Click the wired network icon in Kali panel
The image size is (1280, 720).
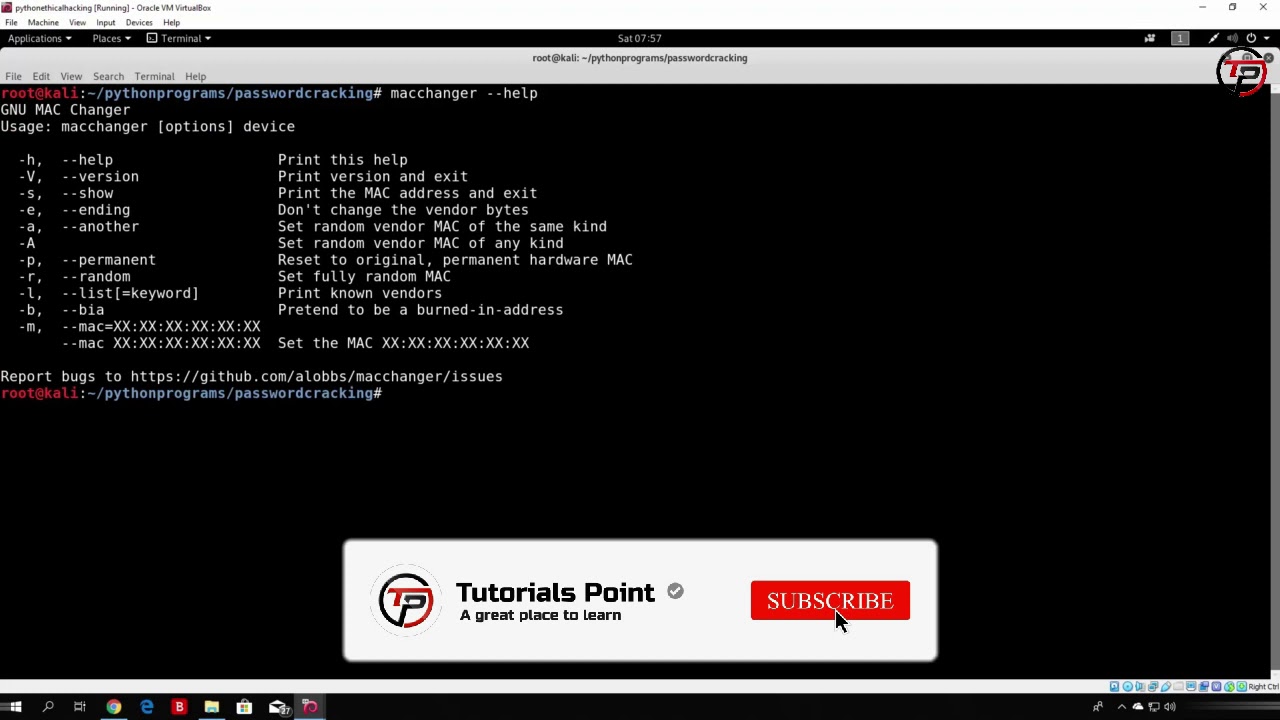pyautogui.click(x=1214, y=38)
